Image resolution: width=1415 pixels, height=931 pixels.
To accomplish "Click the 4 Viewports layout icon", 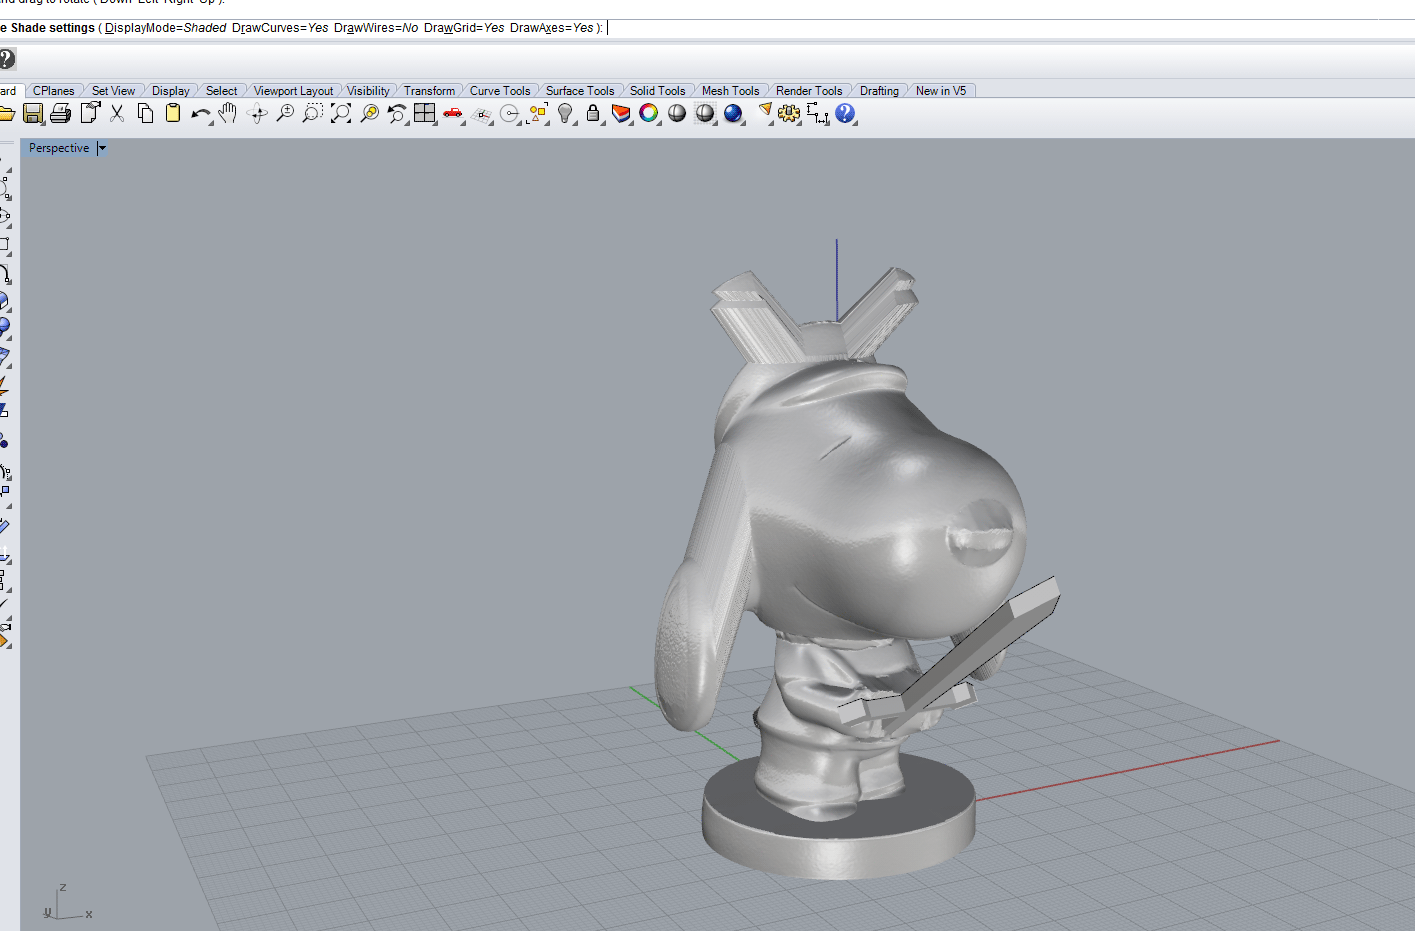I will (x=425, y=114).
